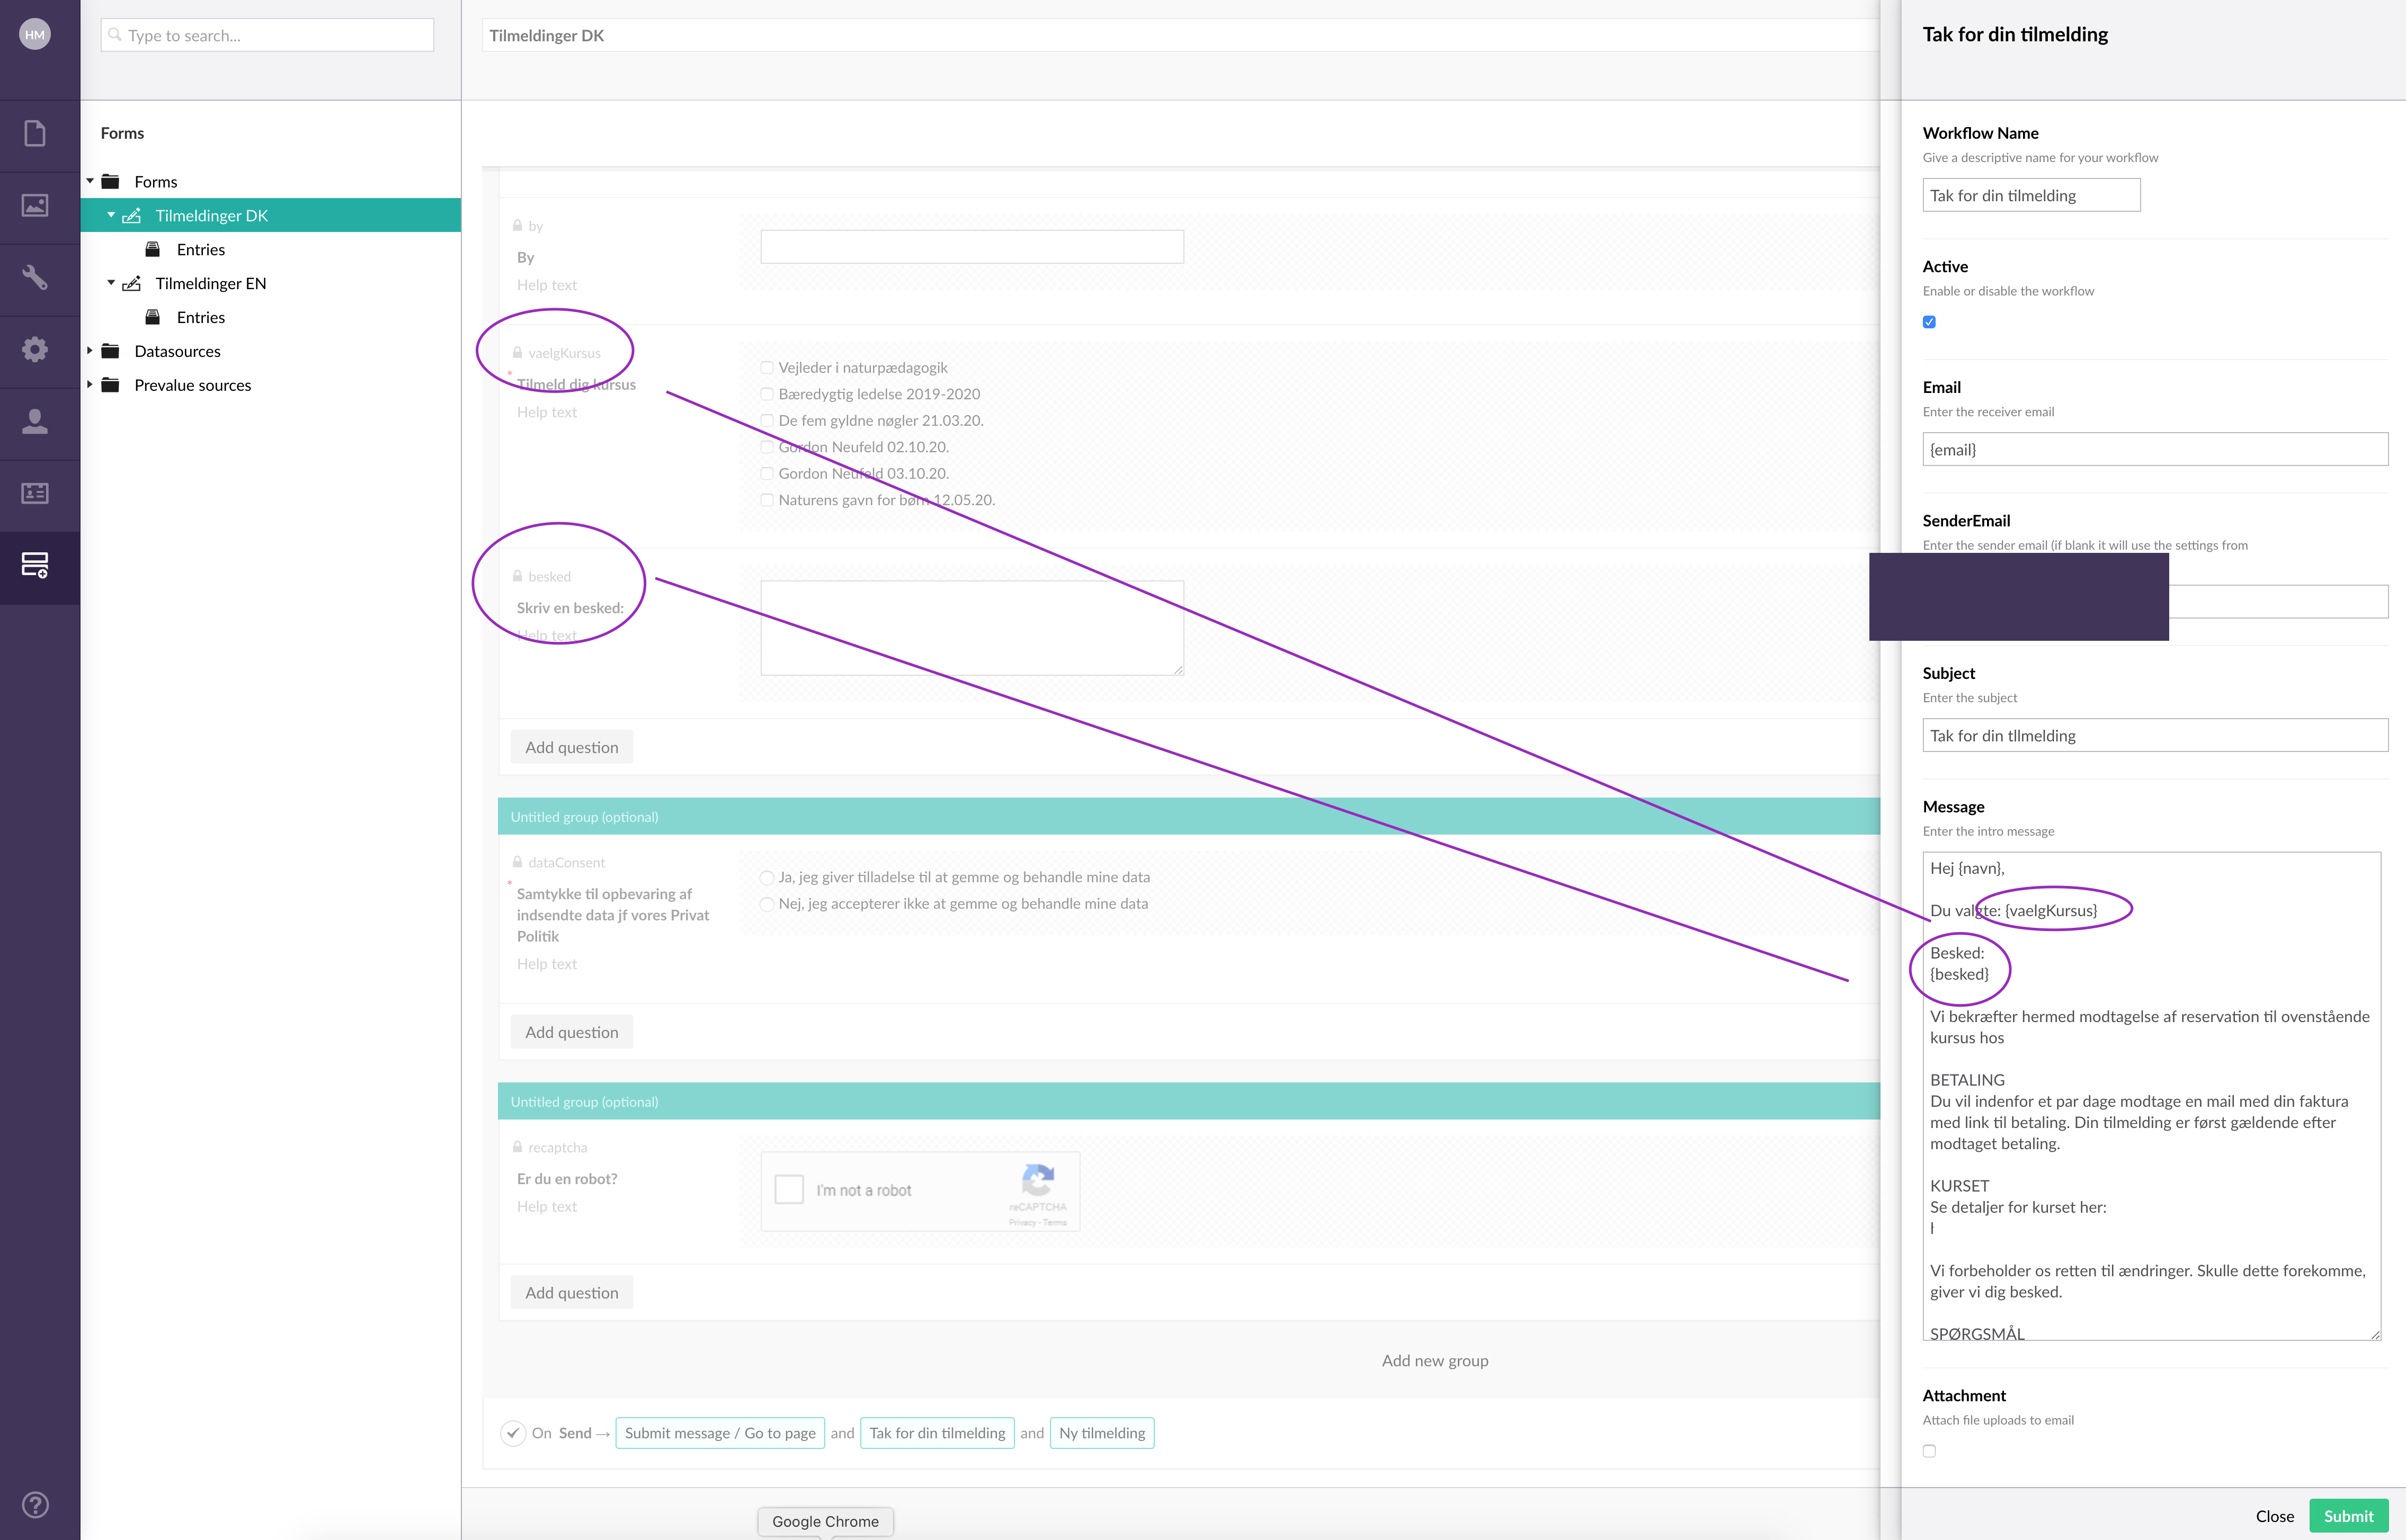The height and width of the screenshot is (1540, 2406).
Task: Collapse the Tilmeldinger DK tree arrow
Action: [111, 215]
